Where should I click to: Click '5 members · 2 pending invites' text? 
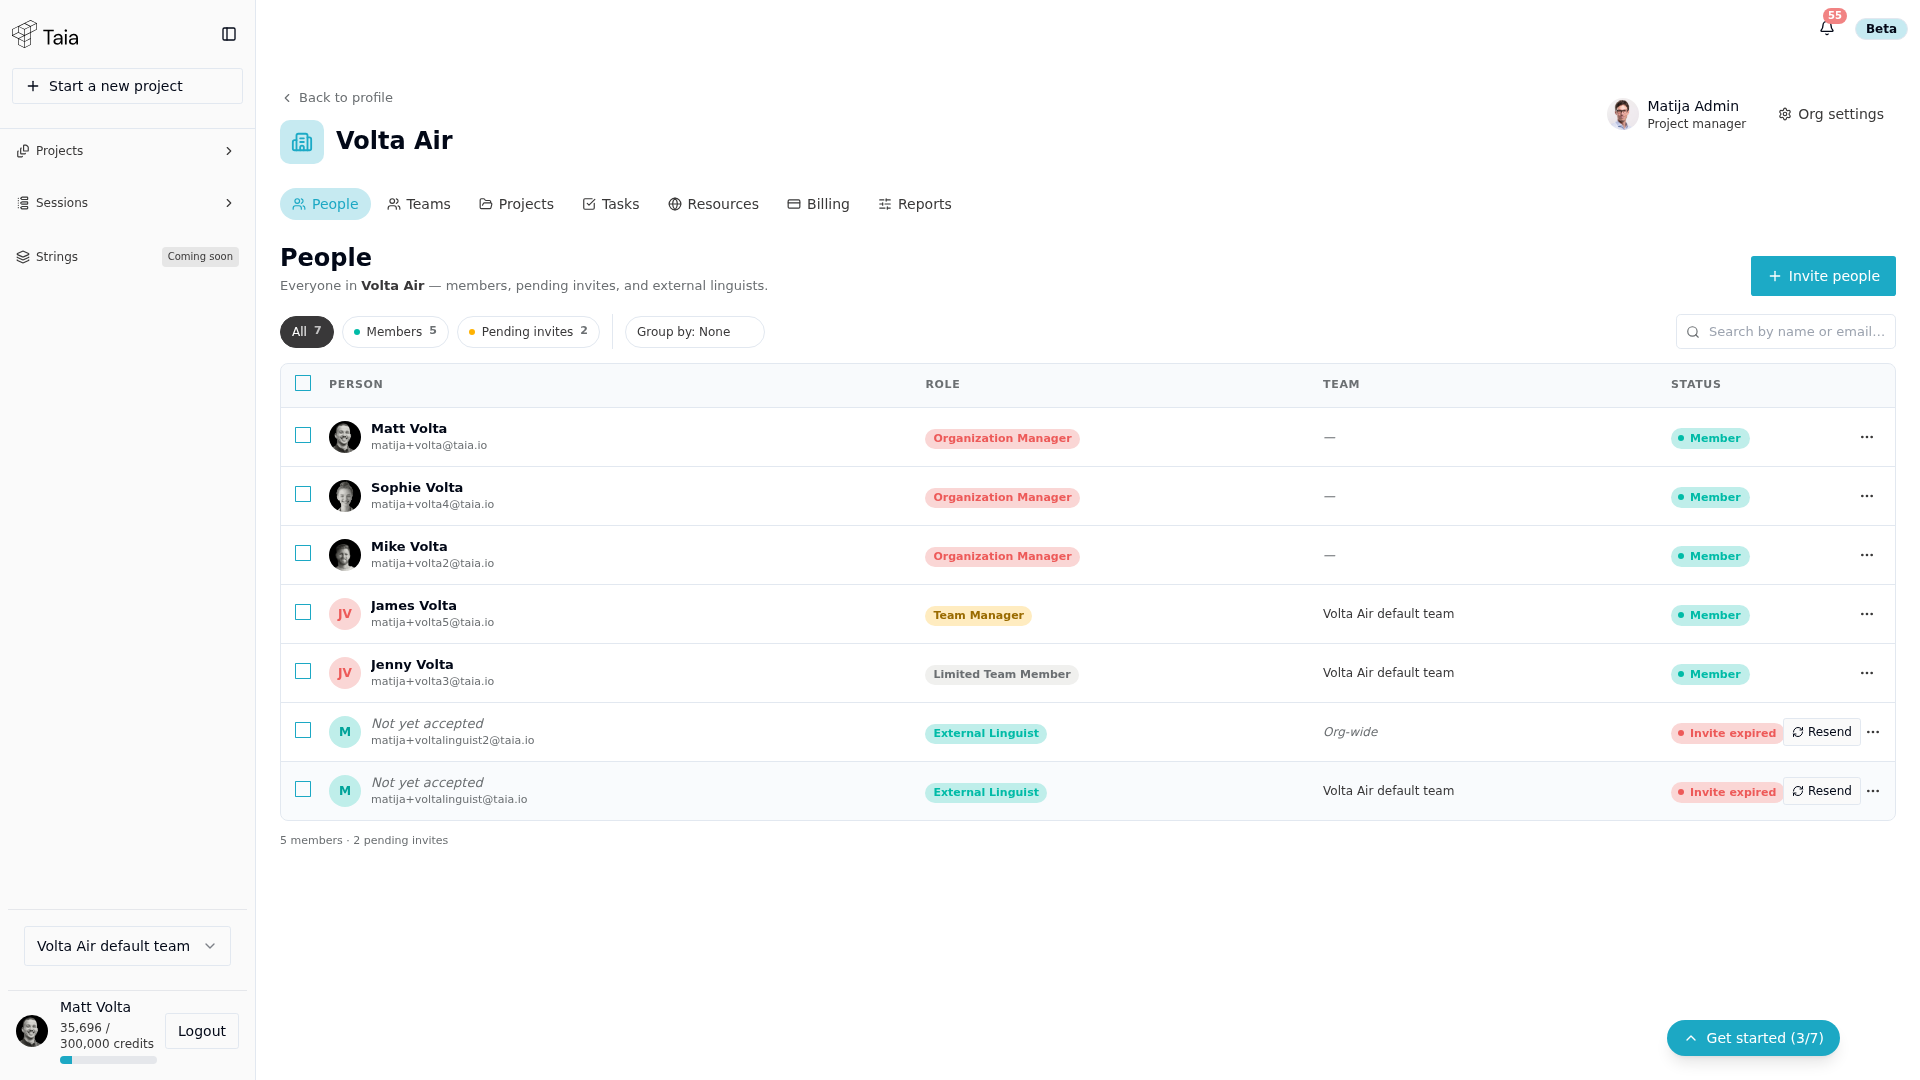364,841
